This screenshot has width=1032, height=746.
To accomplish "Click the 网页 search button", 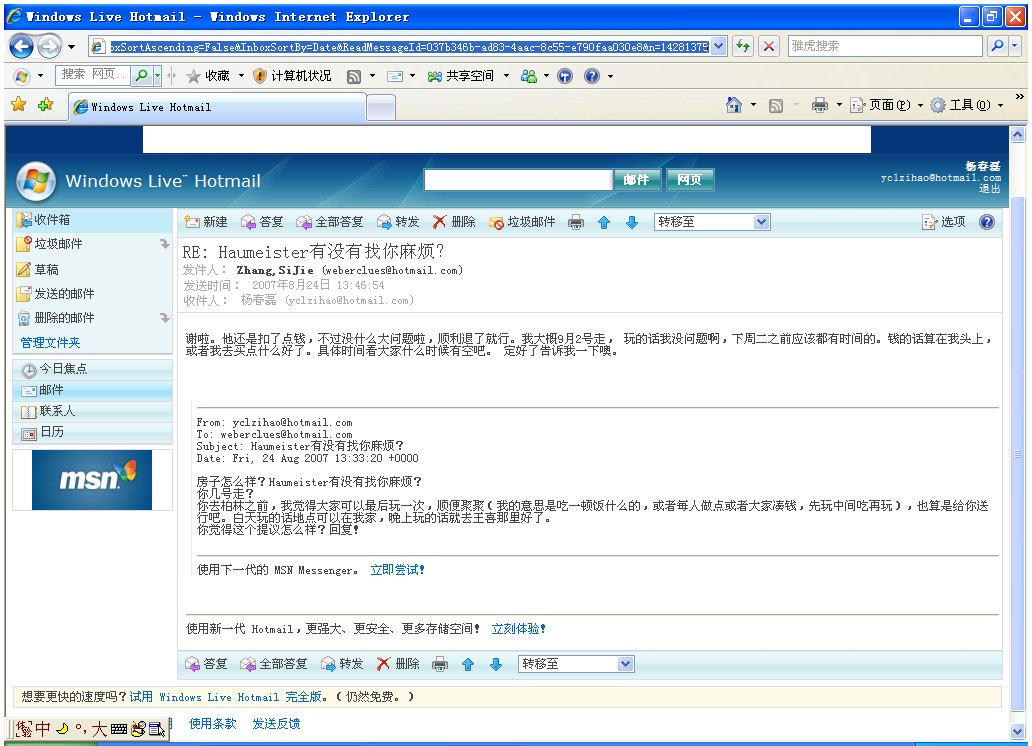I will (689, 180).
